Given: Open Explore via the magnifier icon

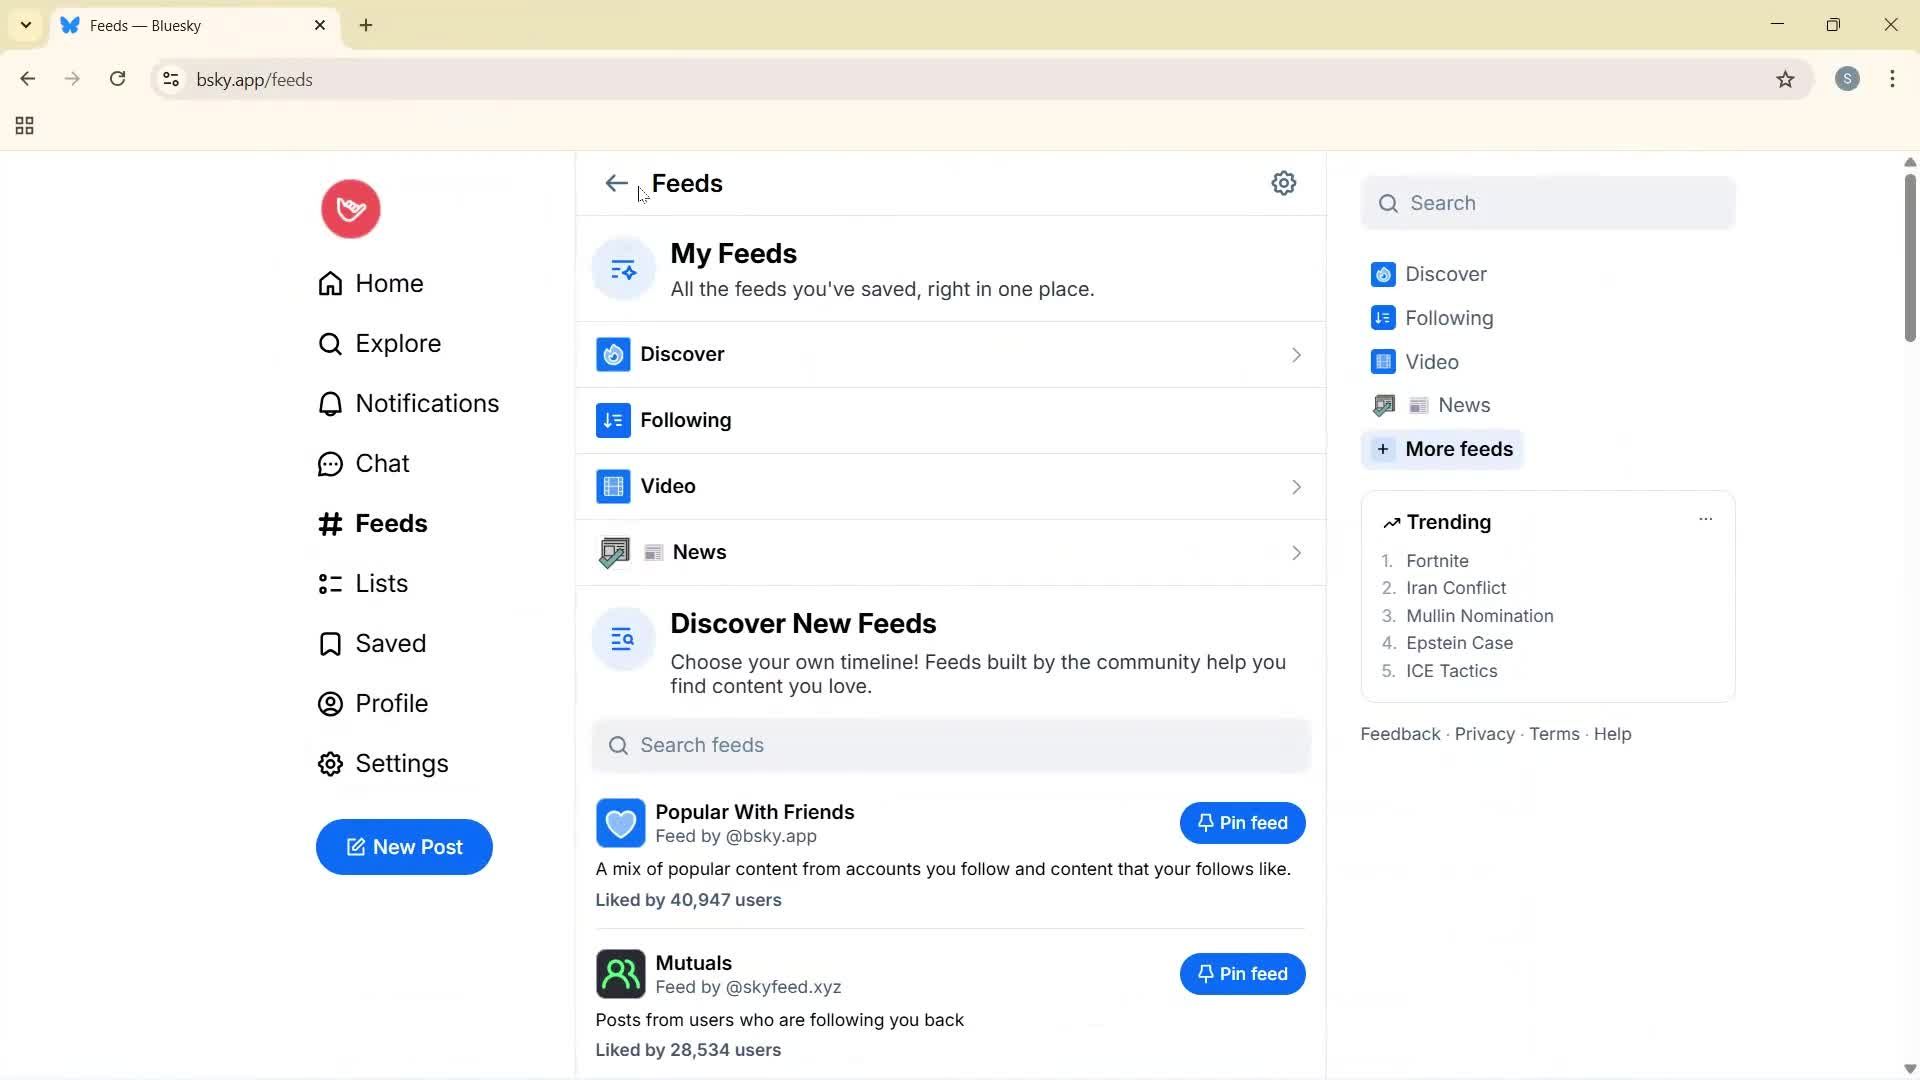Looking at the screenshot, I should coord(398,343).
